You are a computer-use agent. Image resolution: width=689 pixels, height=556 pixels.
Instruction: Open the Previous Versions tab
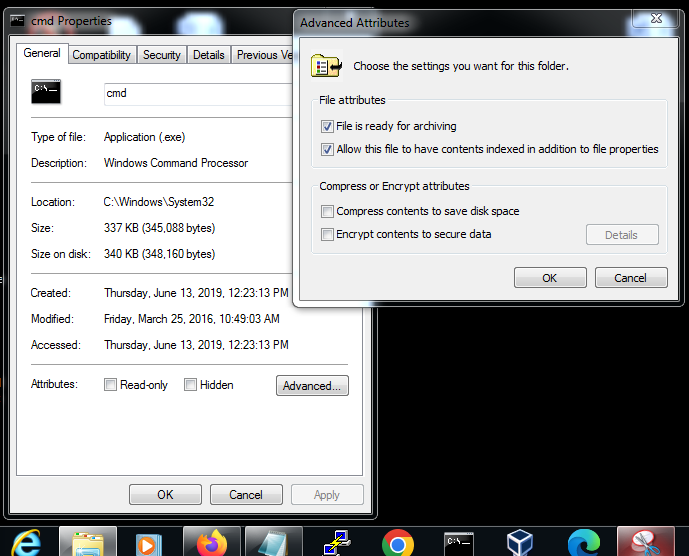[x=263, y=55]
